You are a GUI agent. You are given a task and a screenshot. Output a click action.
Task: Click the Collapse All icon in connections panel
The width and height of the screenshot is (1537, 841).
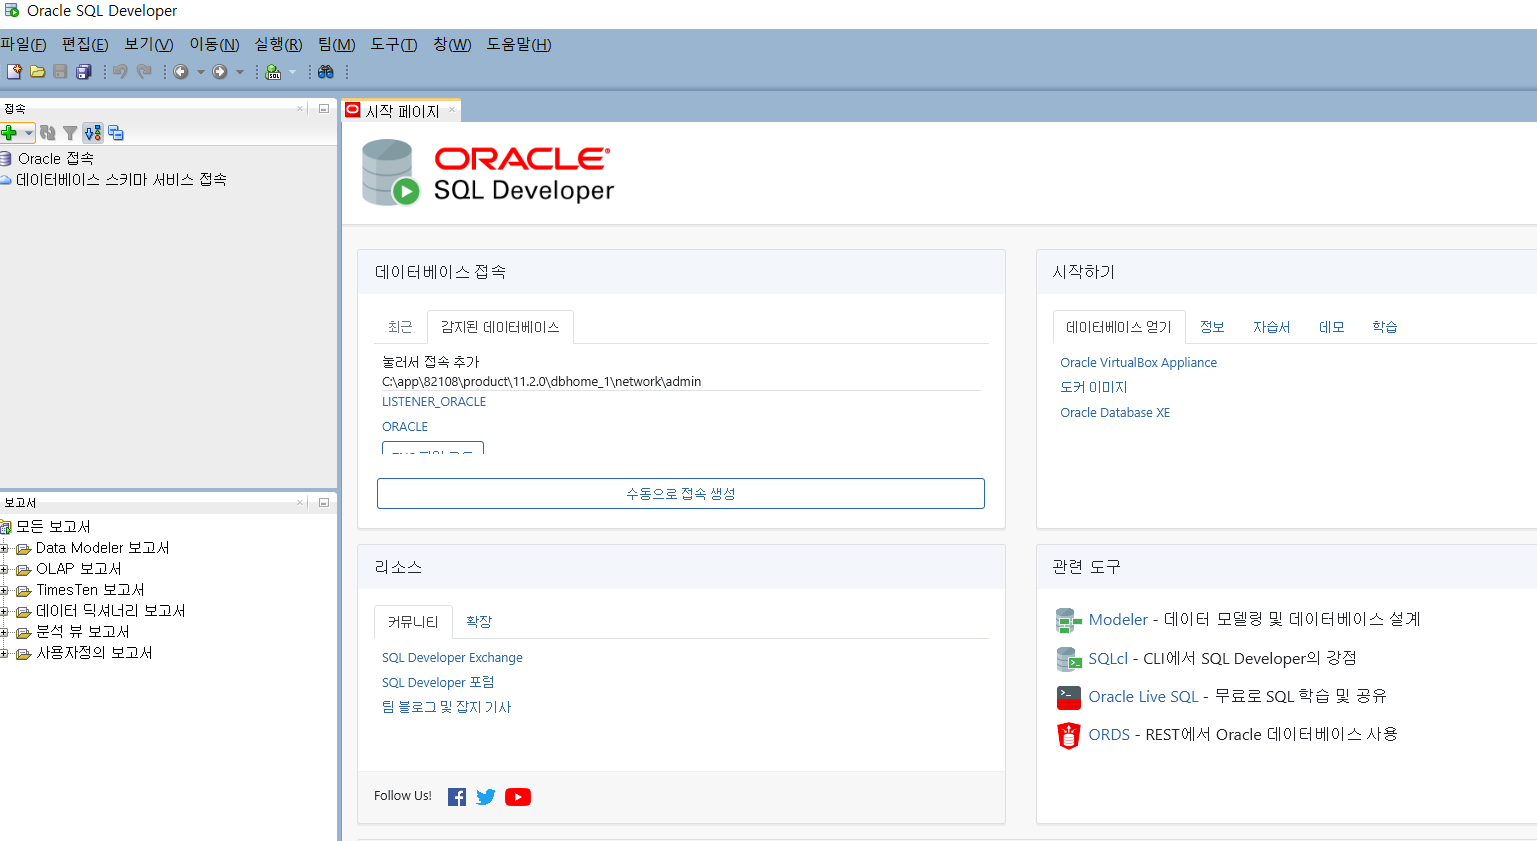116,133
